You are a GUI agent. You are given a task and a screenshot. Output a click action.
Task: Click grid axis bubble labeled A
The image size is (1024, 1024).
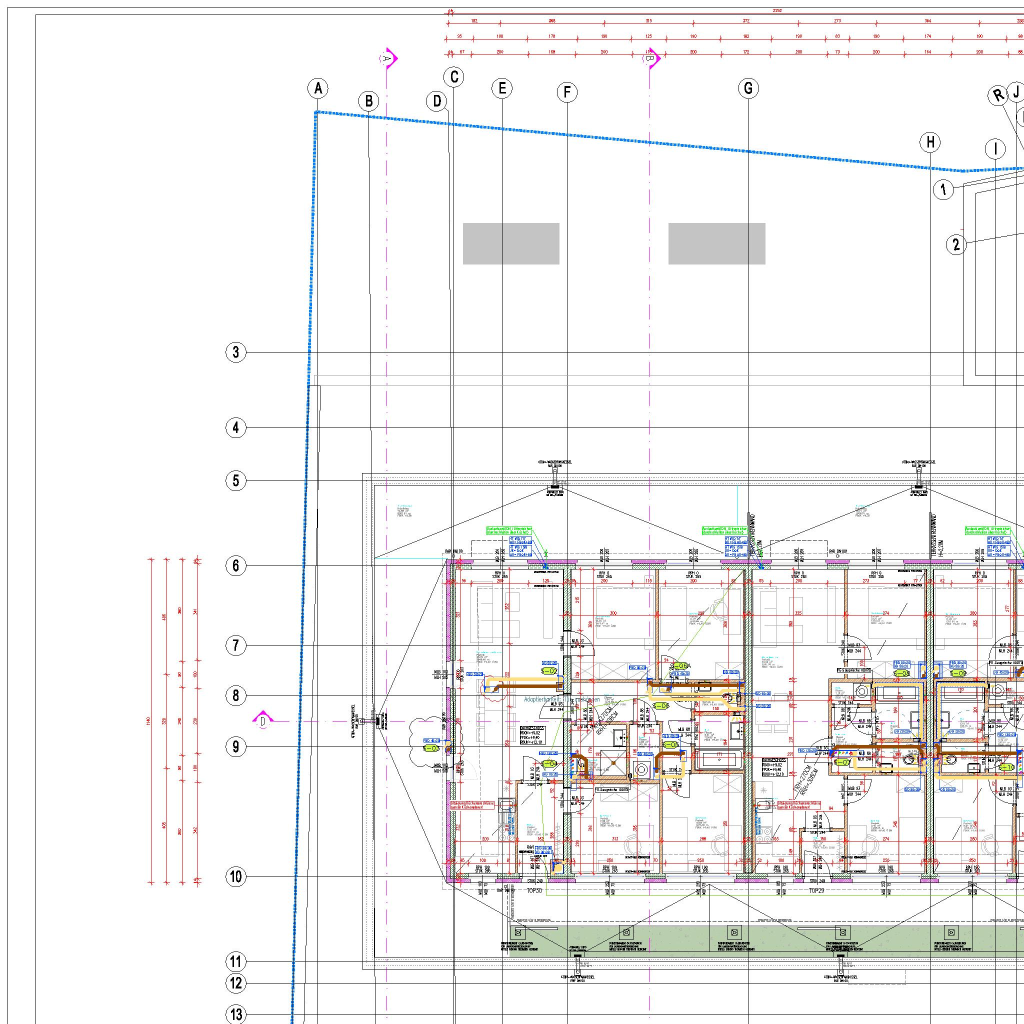pyautogui.click(x=318, y=88)
